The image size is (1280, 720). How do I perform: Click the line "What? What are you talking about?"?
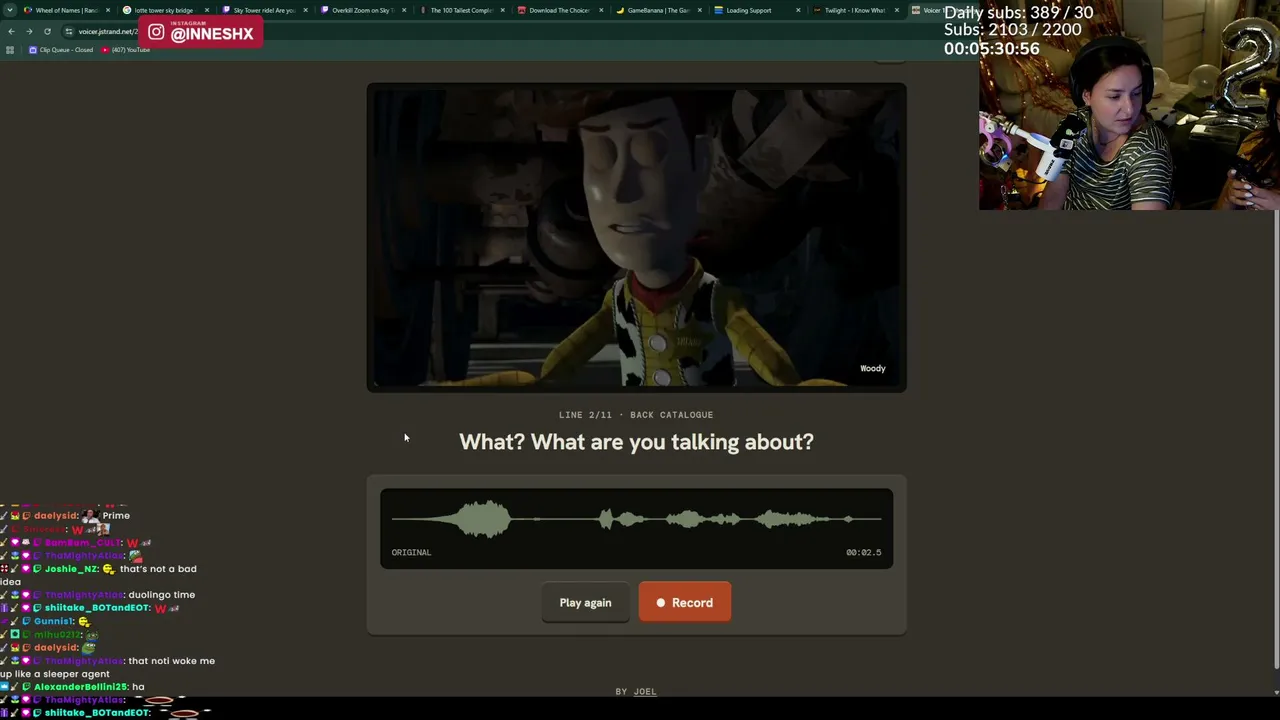coord(636,442)
